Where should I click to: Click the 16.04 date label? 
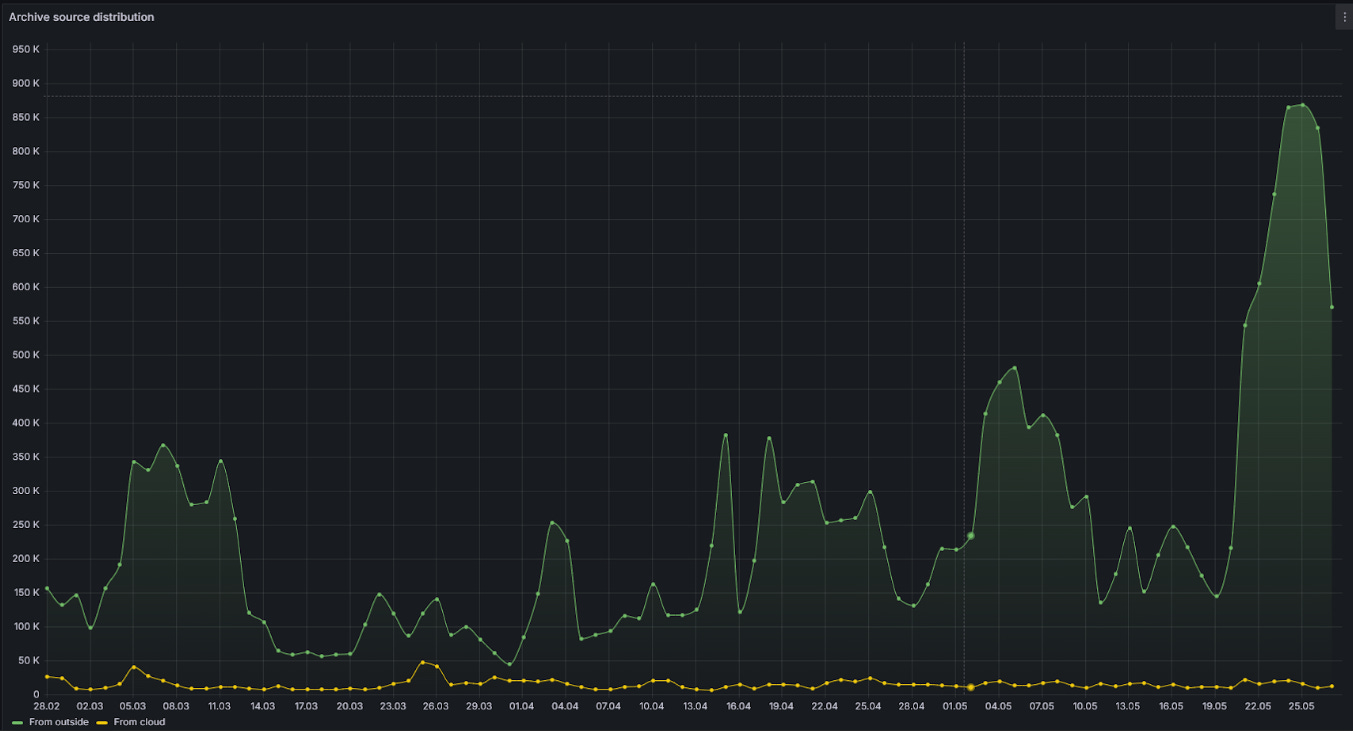738,706
